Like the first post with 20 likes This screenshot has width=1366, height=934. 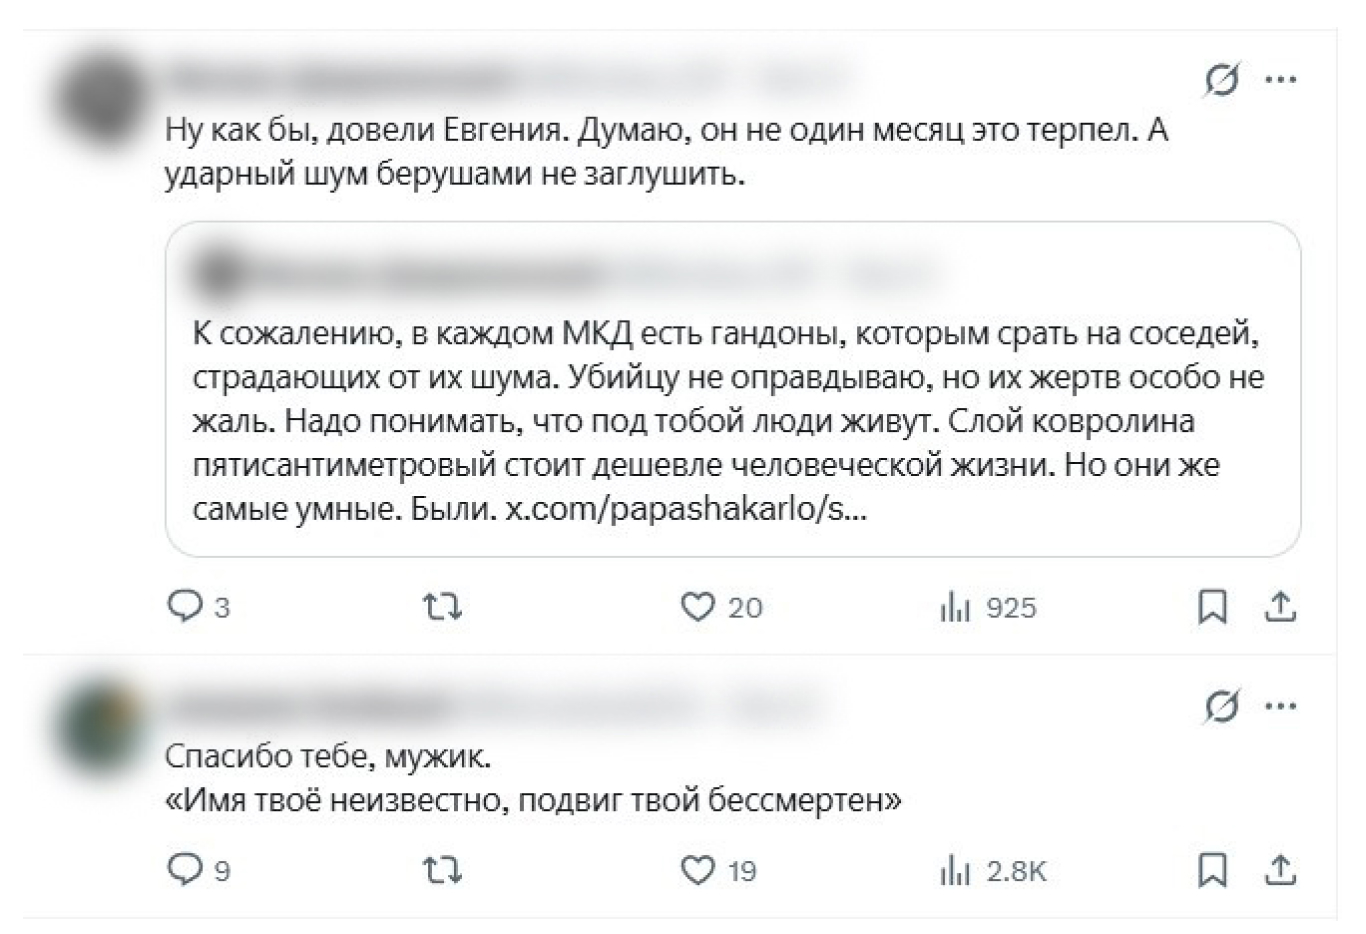point(698,606)
